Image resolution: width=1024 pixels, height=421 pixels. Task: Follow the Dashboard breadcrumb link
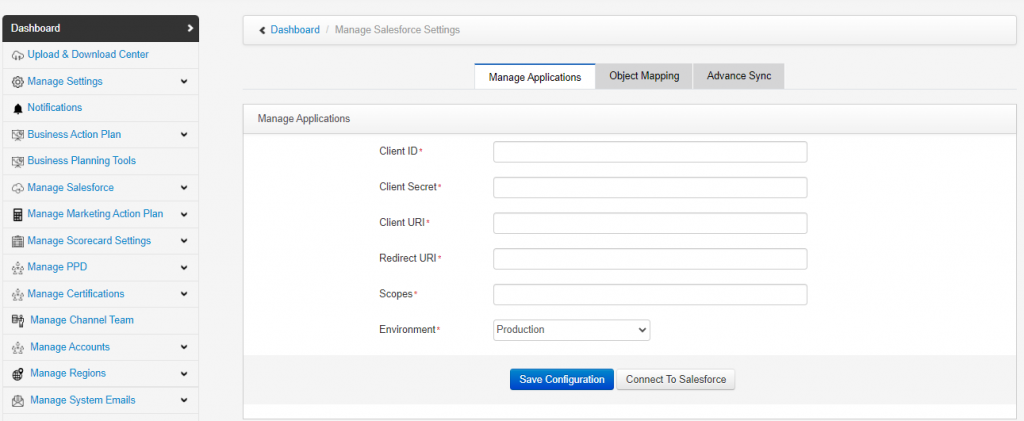[295, 29]
